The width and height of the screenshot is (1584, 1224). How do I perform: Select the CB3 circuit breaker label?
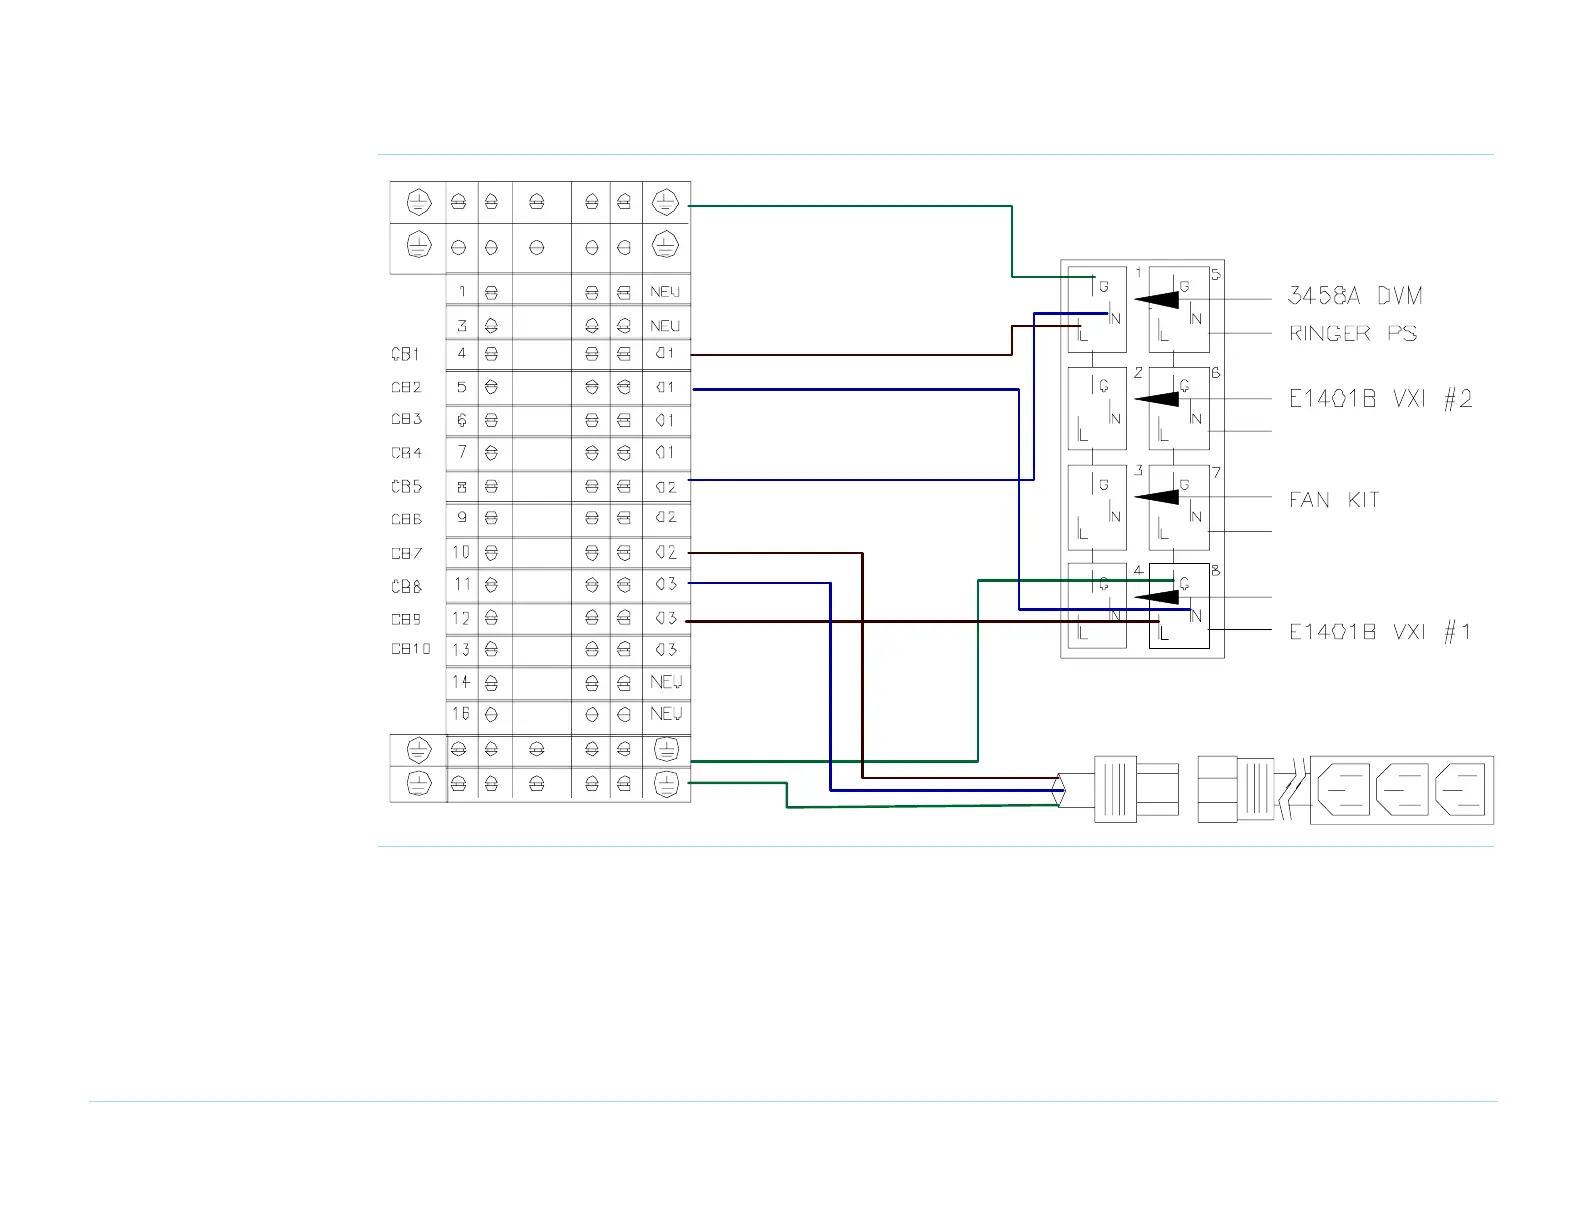point(406,419)
